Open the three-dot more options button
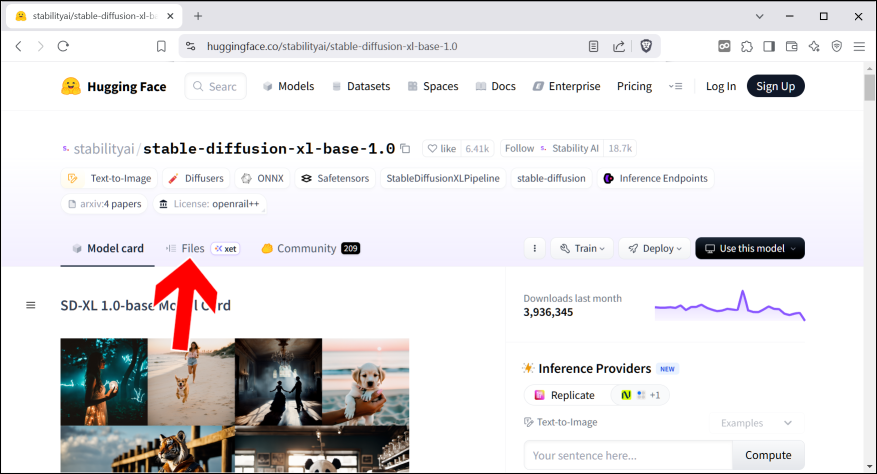The height and width of the screenshot is (474, 877). click(534, 248)
